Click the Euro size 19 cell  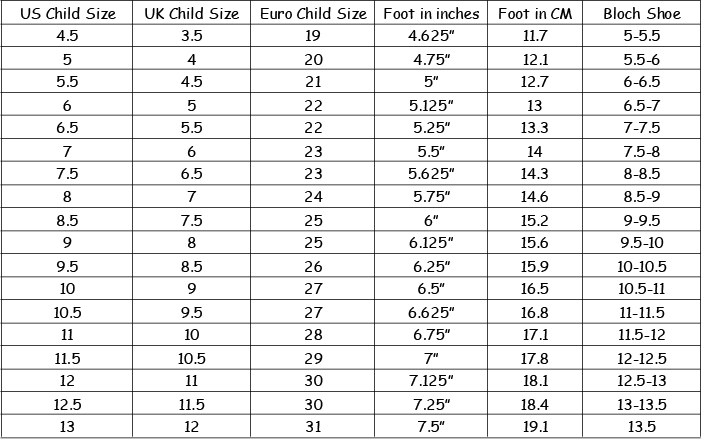pos(312,35)
